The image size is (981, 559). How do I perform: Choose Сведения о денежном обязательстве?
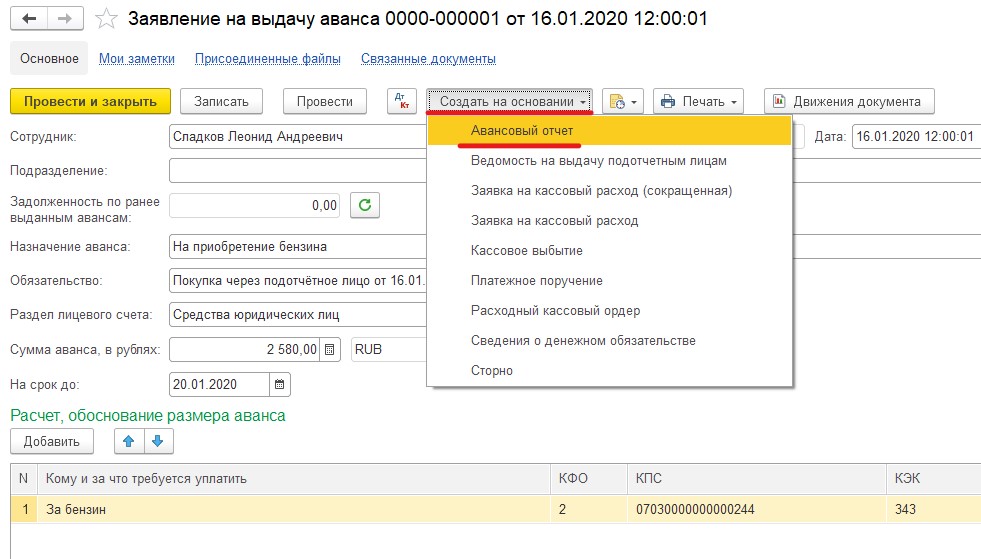click(609, 341)
